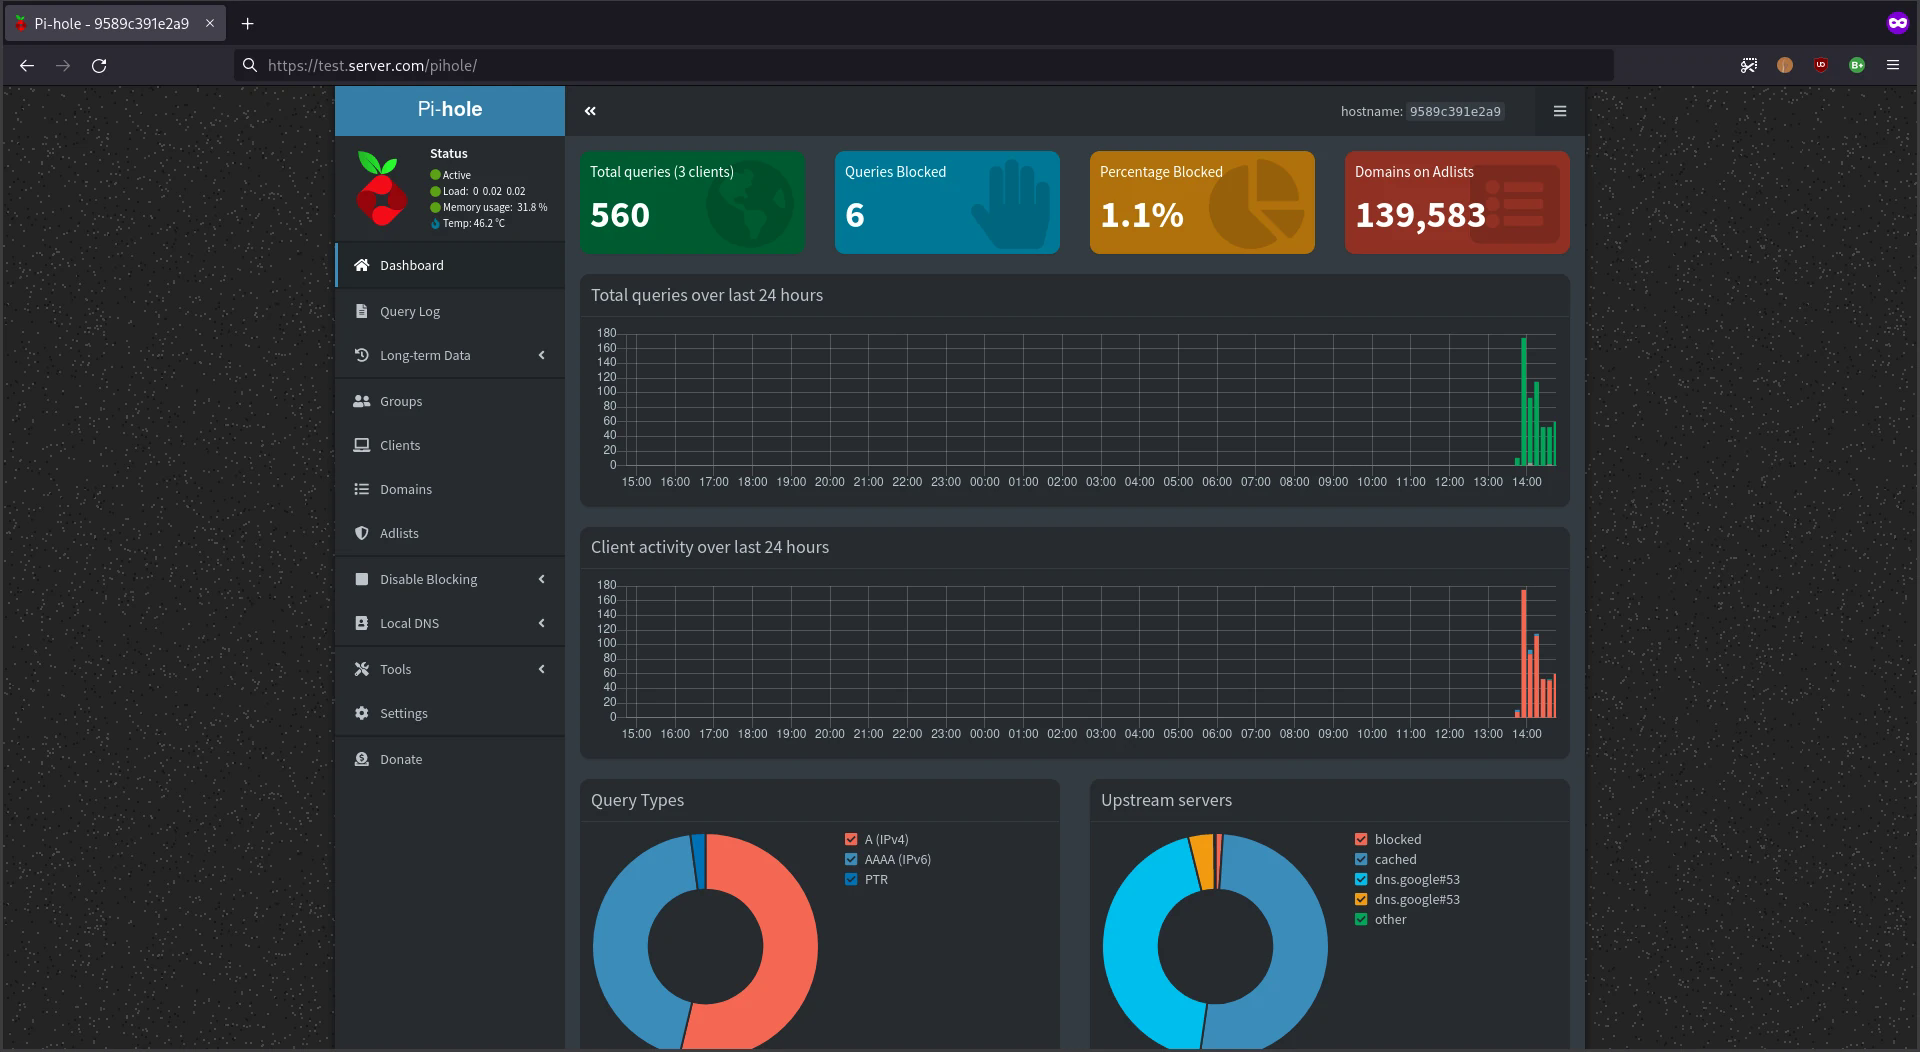Click the Long-term Data history icon
This screenshot has height=1052, width=1920.
(362, 355)
